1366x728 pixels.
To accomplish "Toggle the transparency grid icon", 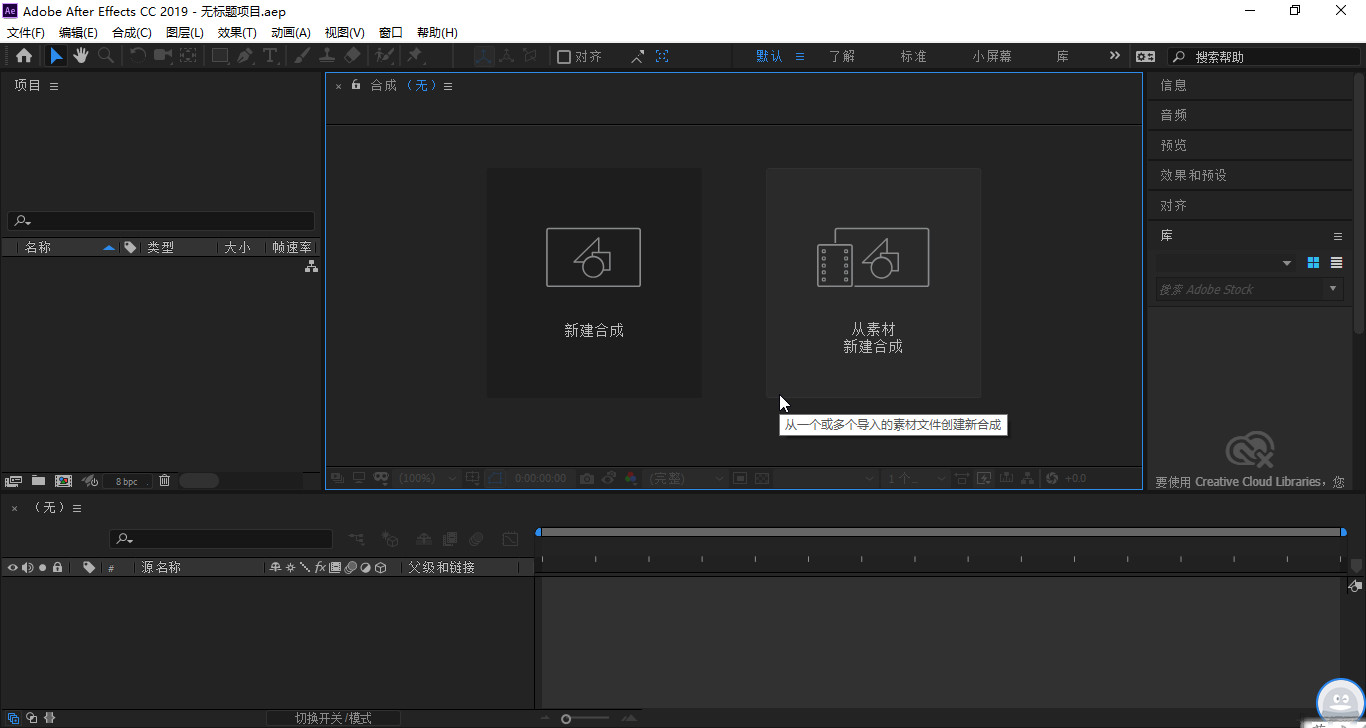I will pyautogui.click(x=762, y=479).
